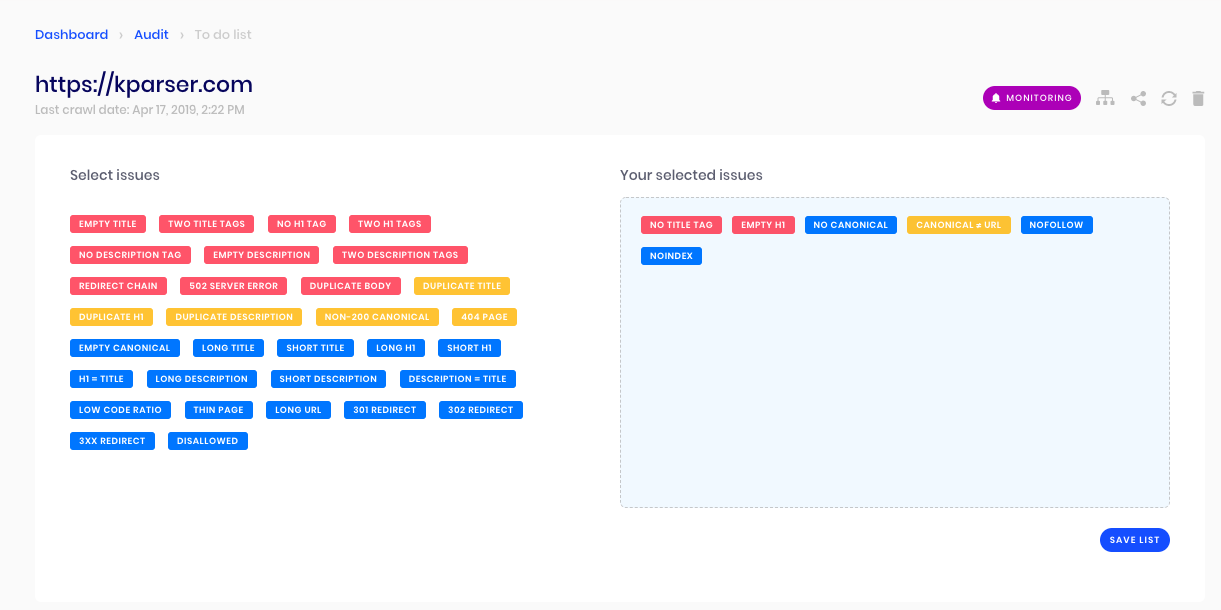Add the 301 Redirect issue
1221x610 pixels.
tap(385, 410)
